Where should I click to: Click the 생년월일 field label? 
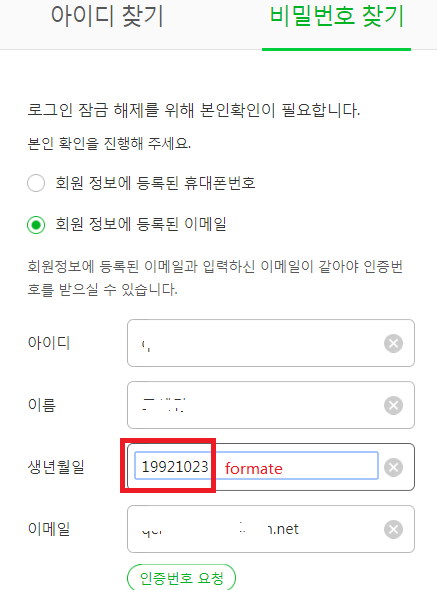(x=56, y=467)
